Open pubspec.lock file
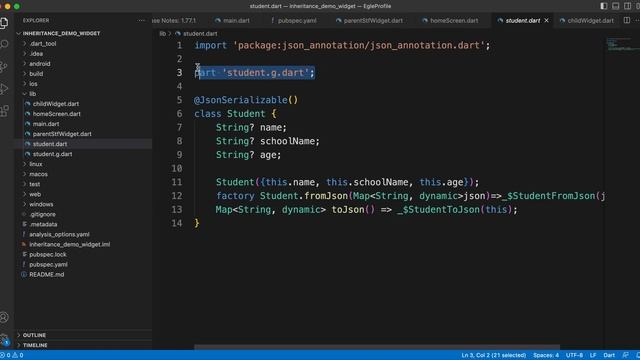Screen dimensions: 640x360 pos(48,254)
